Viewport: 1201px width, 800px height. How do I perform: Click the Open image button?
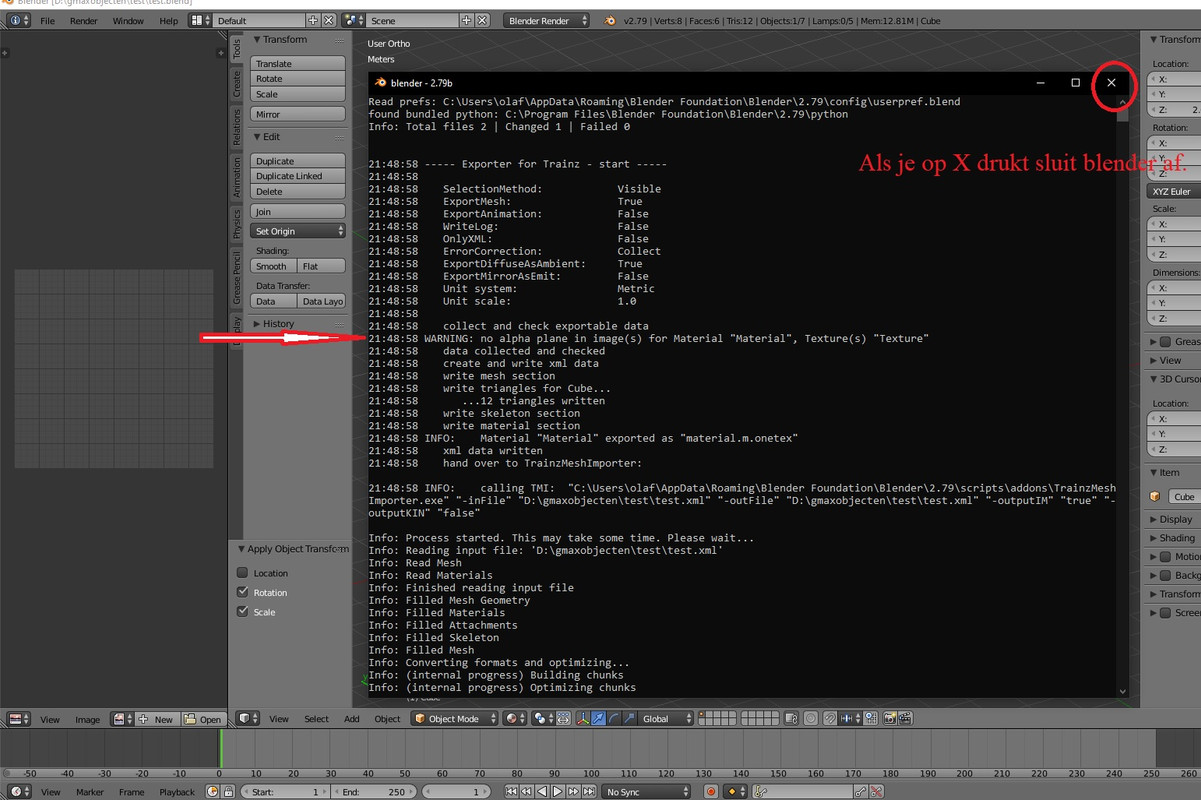[205, 718]
